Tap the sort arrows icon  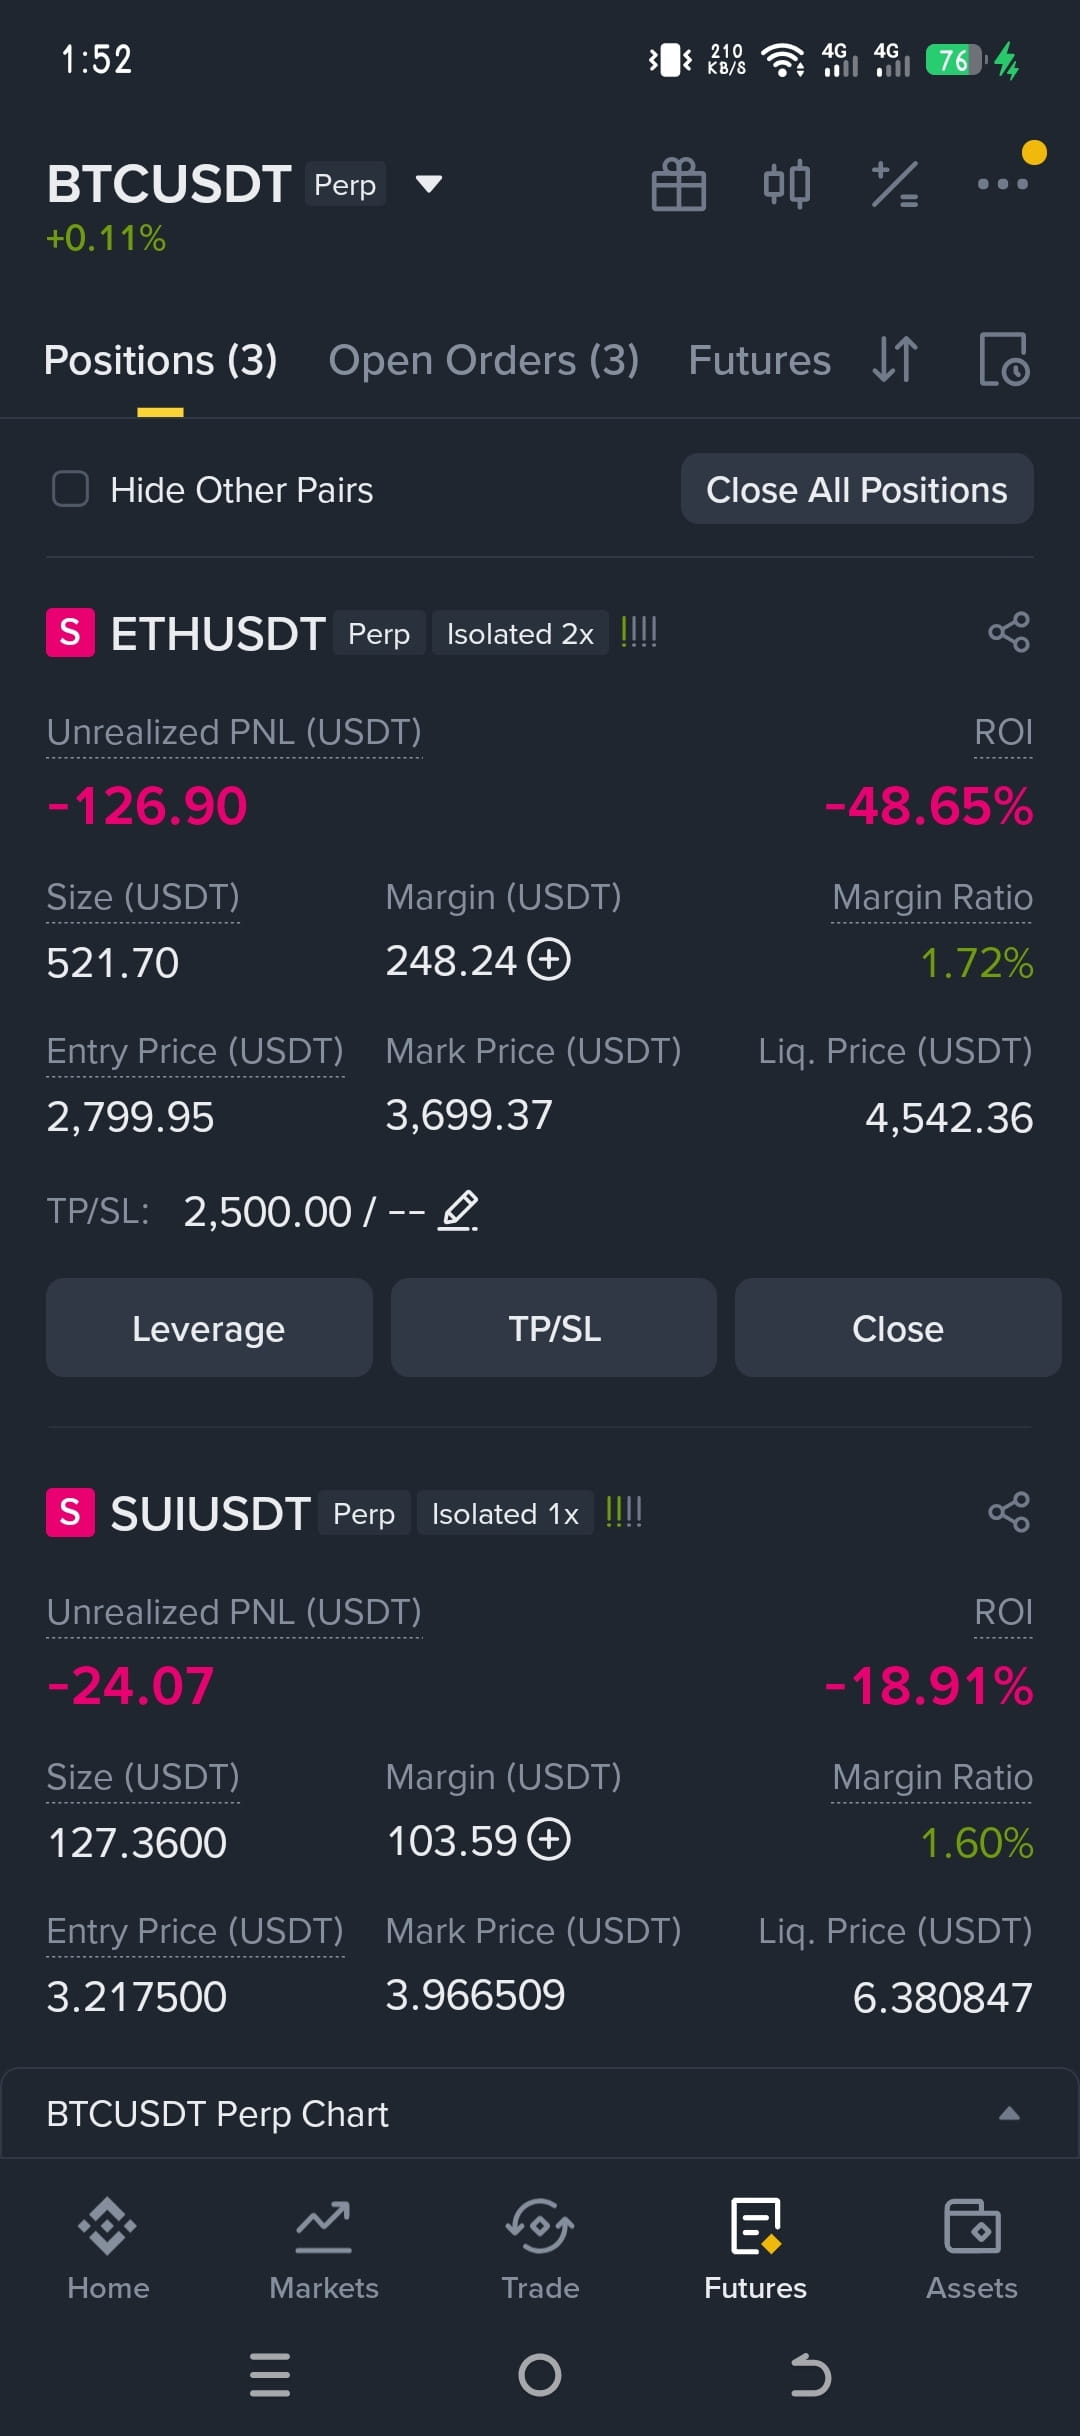pyautogui.click(x=895, y=360)
